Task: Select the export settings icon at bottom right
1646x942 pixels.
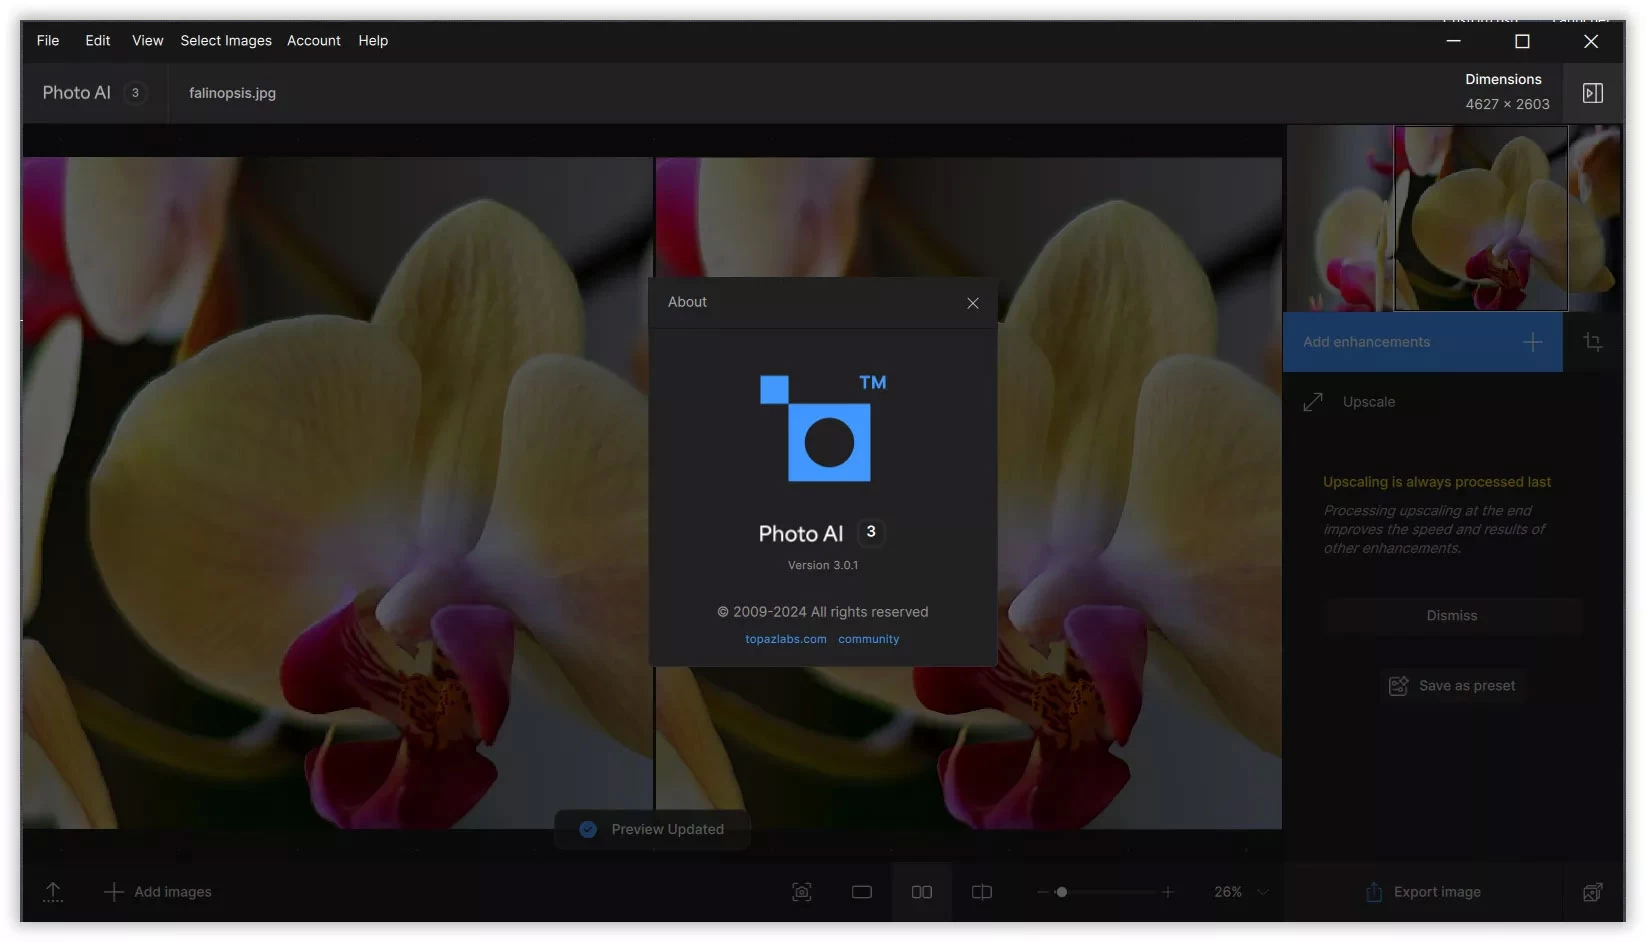Action: click(1593, 892)
